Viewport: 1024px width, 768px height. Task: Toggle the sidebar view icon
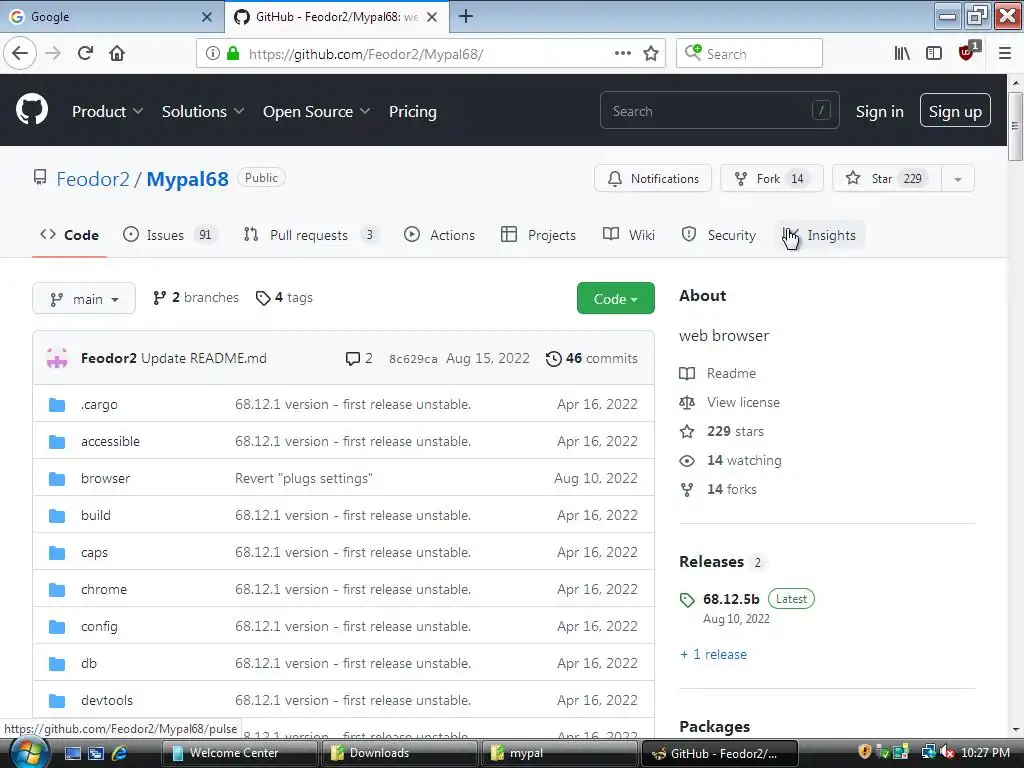(934, 54)
